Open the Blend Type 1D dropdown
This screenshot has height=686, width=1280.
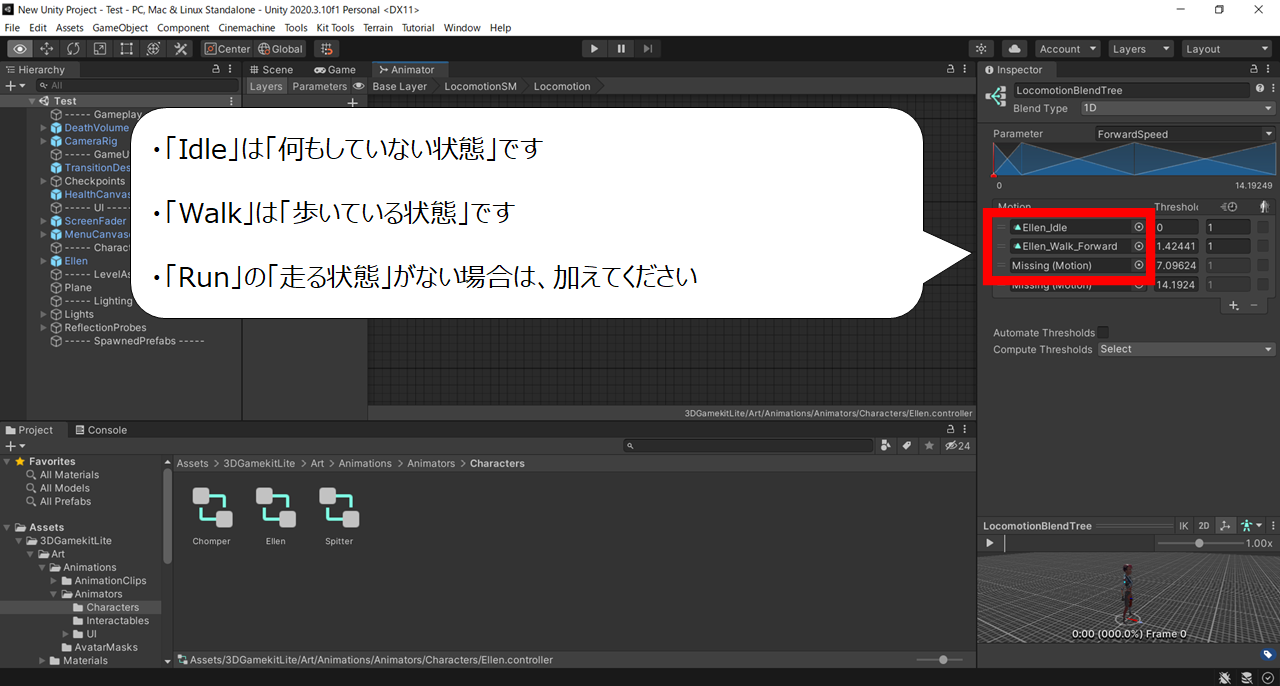[1178, 108]
